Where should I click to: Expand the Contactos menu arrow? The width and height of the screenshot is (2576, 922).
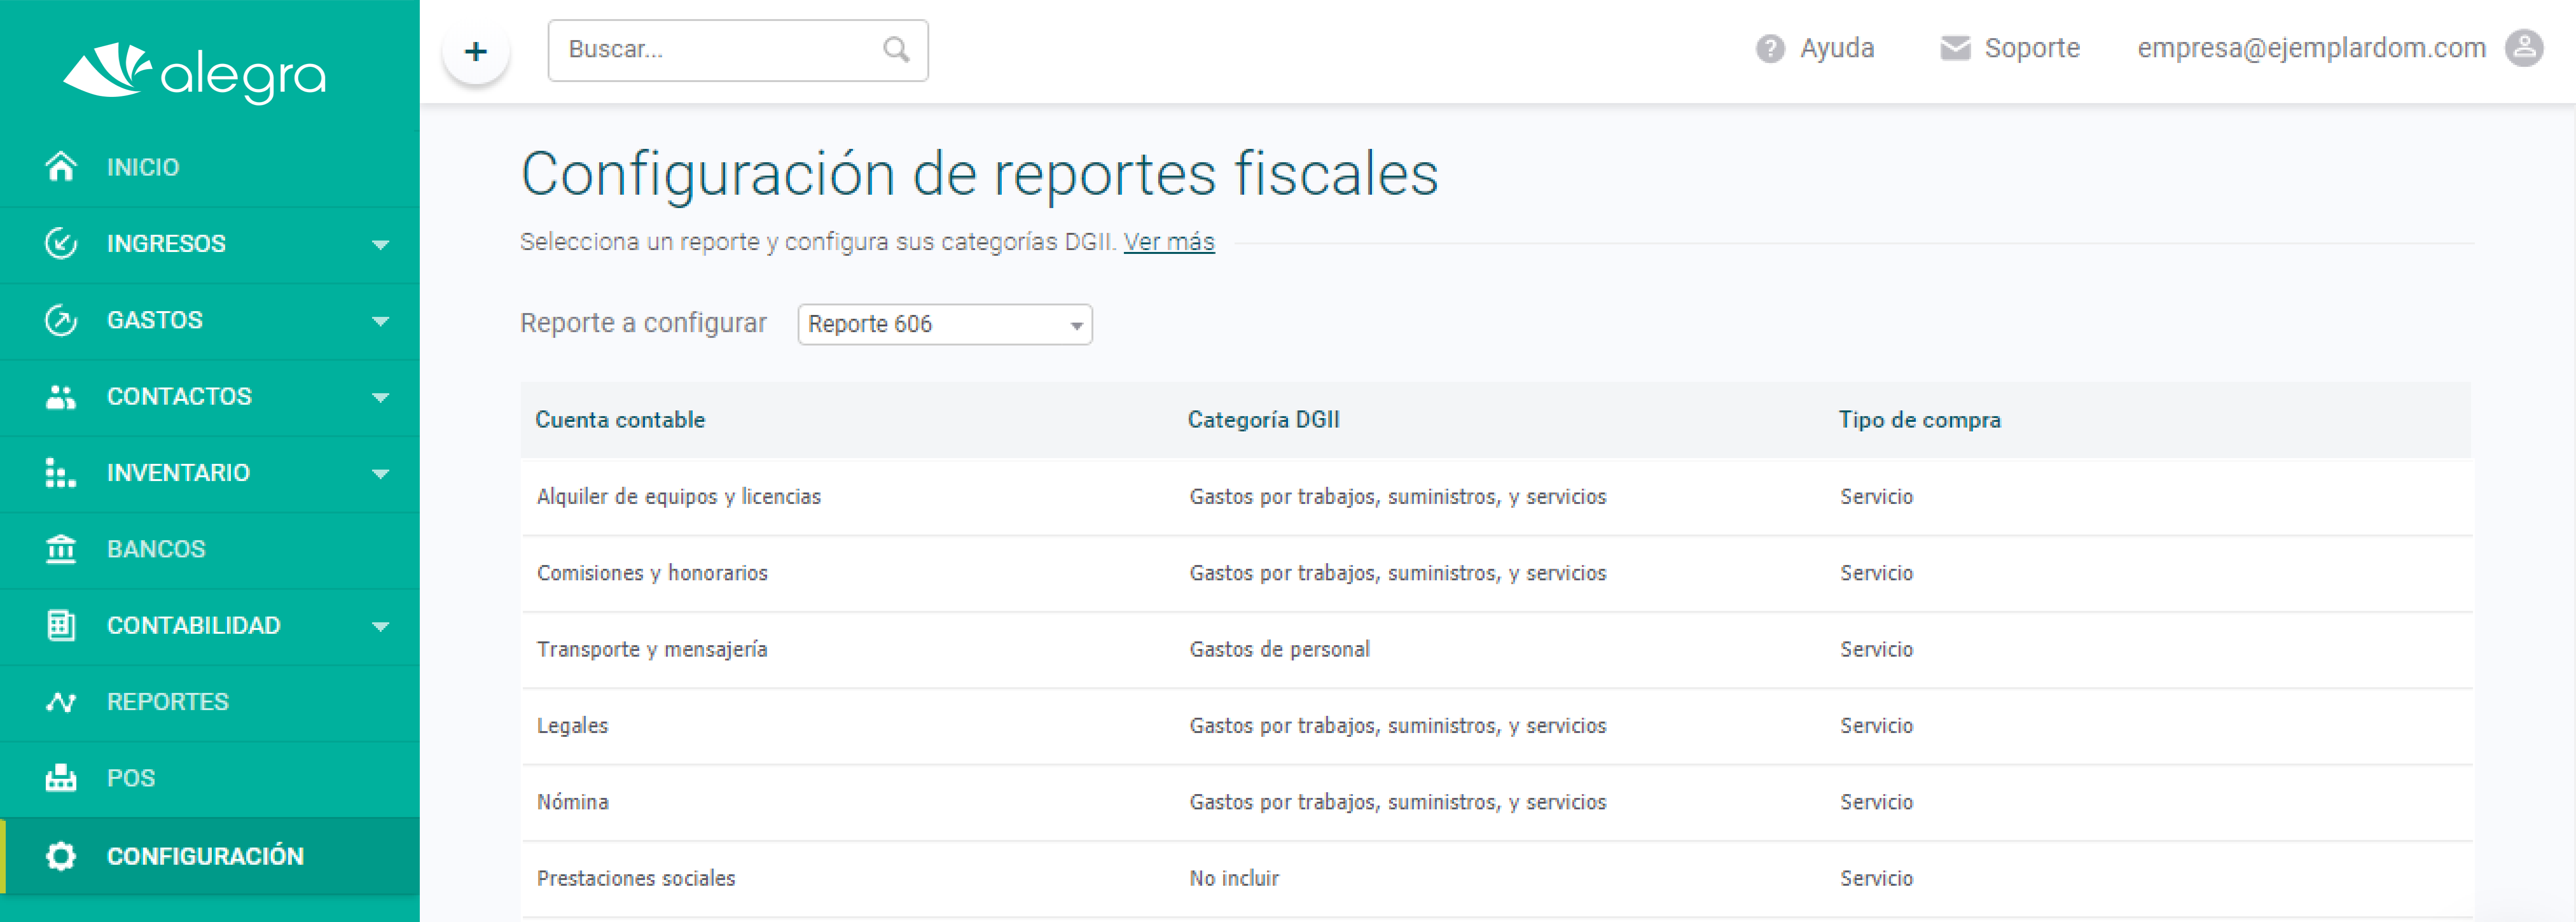pyautogui.click(x=380, y=397)
